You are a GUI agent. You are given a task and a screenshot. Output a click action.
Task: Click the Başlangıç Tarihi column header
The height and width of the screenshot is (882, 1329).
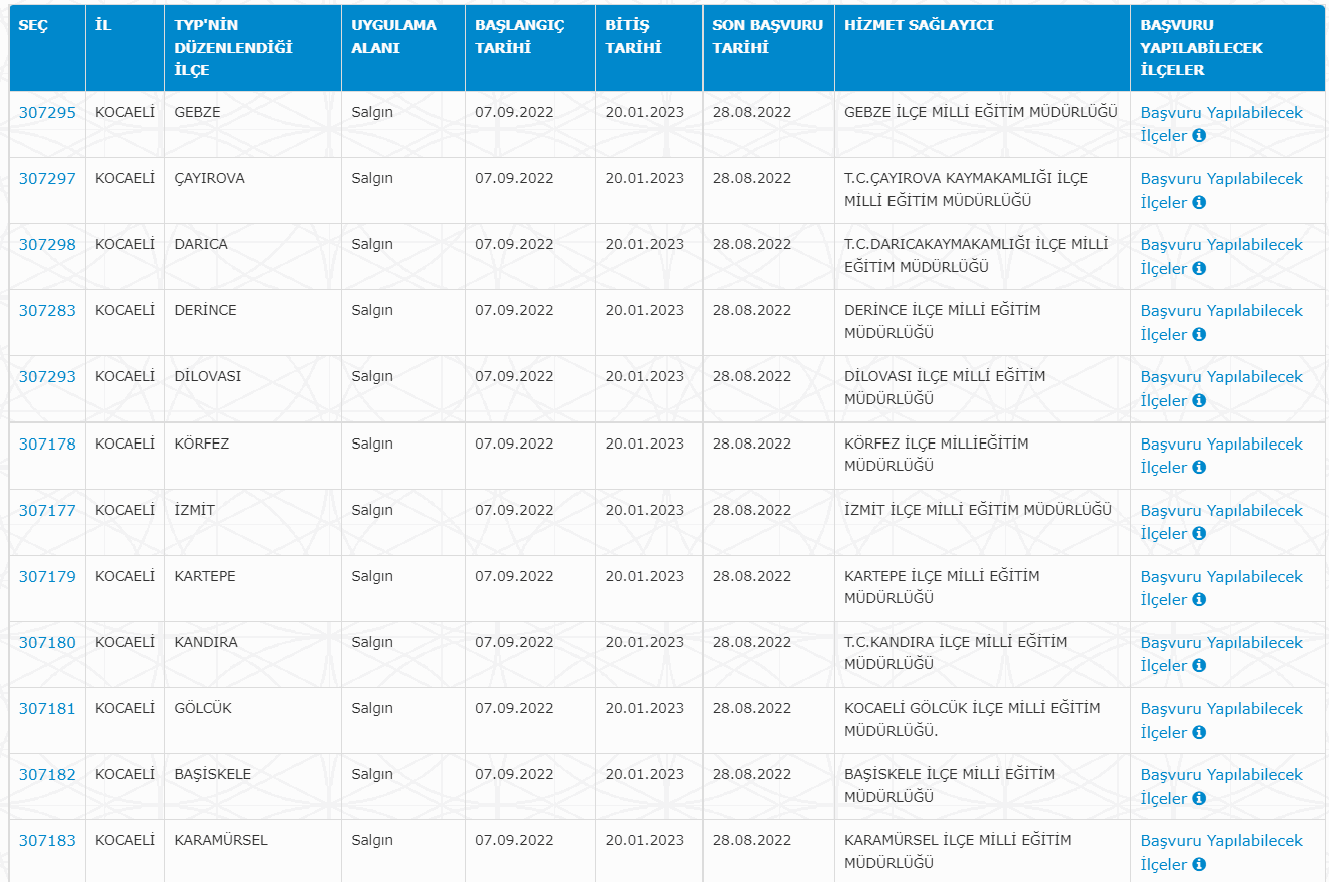pos(519,36)
